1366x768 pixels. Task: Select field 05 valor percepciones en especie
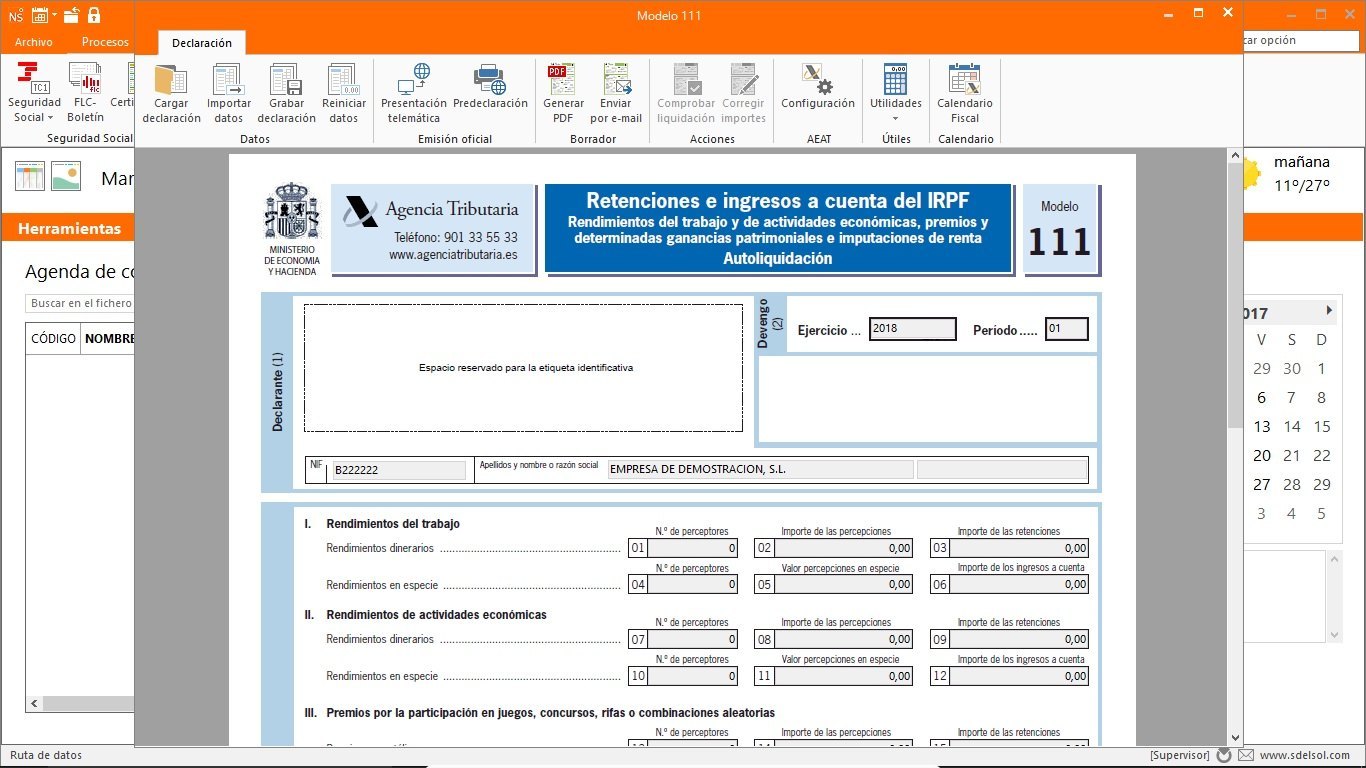(x=844, y=585)
